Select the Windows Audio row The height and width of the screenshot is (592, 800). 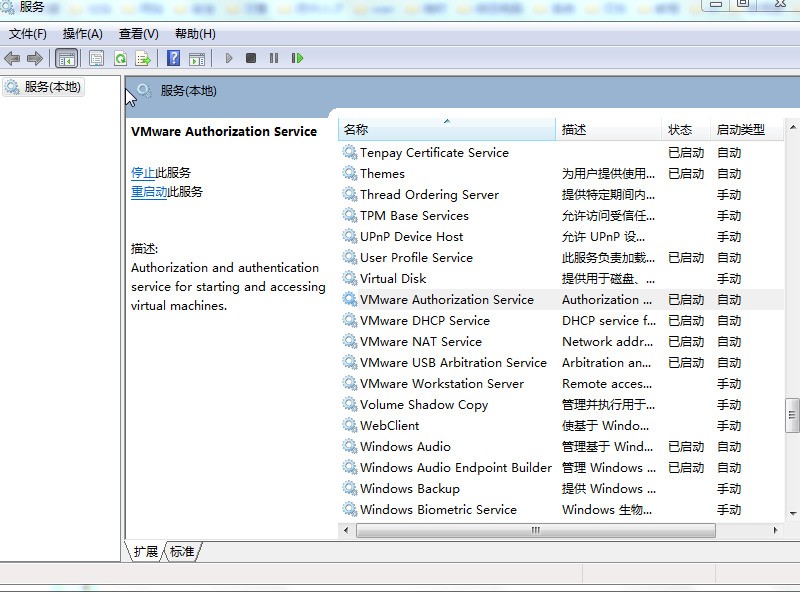point(561,447)
